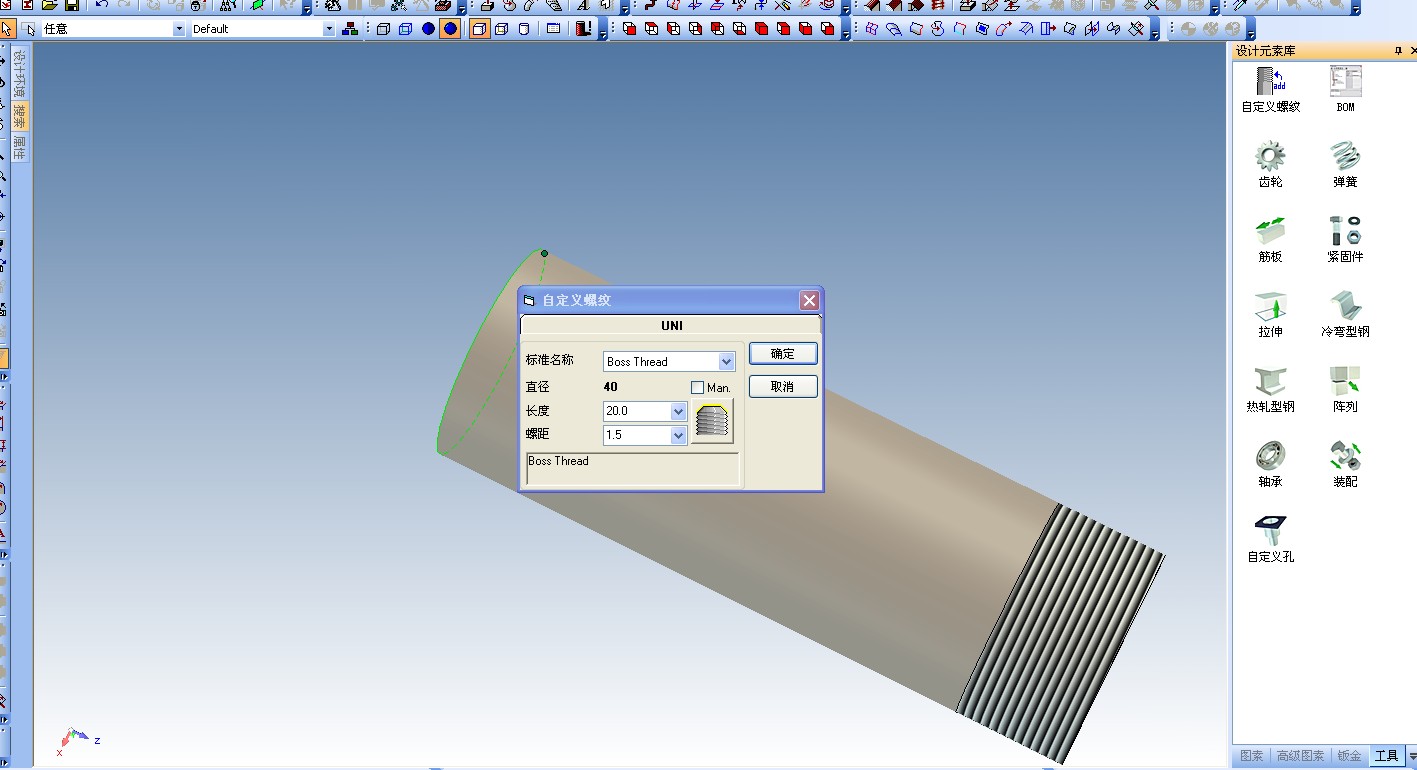This screenshot has height=770, width=1417.
Task: Select the threaded end of the cylinder
Action: tap(1060, 635)
